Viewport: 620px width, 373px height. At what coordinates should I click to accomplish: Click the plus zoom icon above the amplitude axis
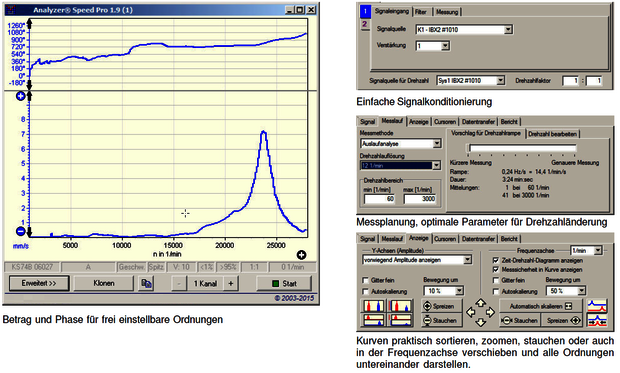tap(21, 96)
